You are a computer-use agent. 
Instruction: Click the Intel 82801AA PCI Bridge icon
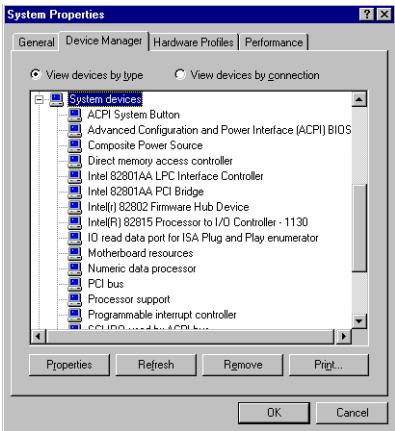coord(75,192)
